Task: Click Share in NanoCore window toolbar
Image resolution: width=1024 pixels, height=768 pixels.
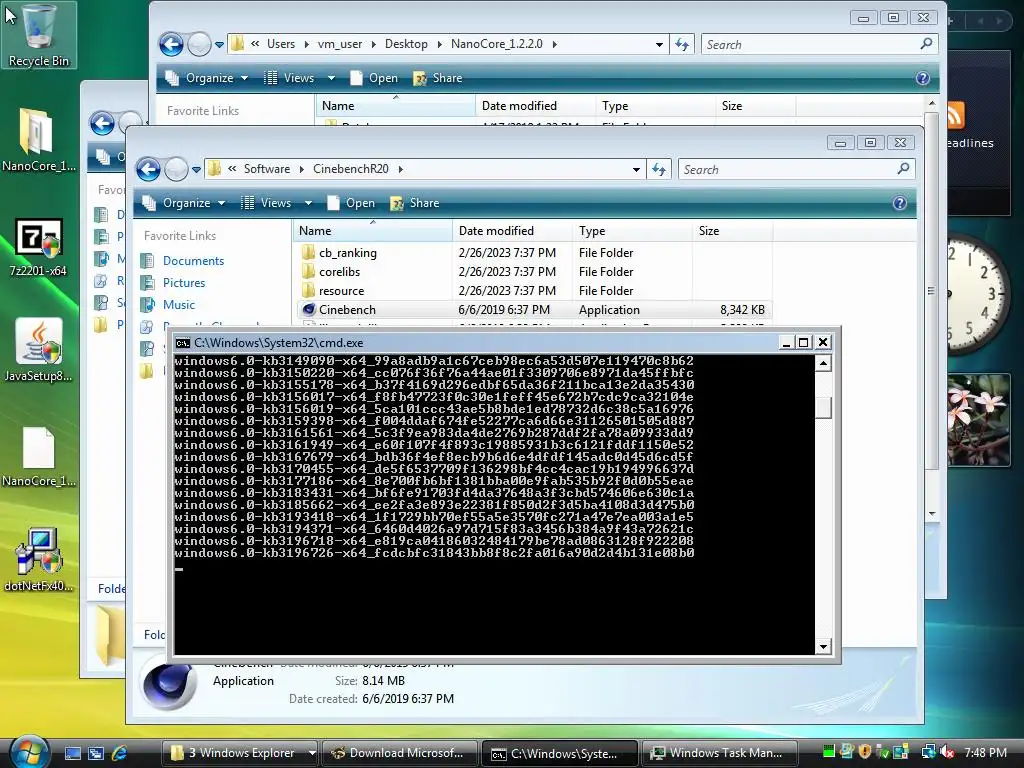Action: click(x=438, y=78)
